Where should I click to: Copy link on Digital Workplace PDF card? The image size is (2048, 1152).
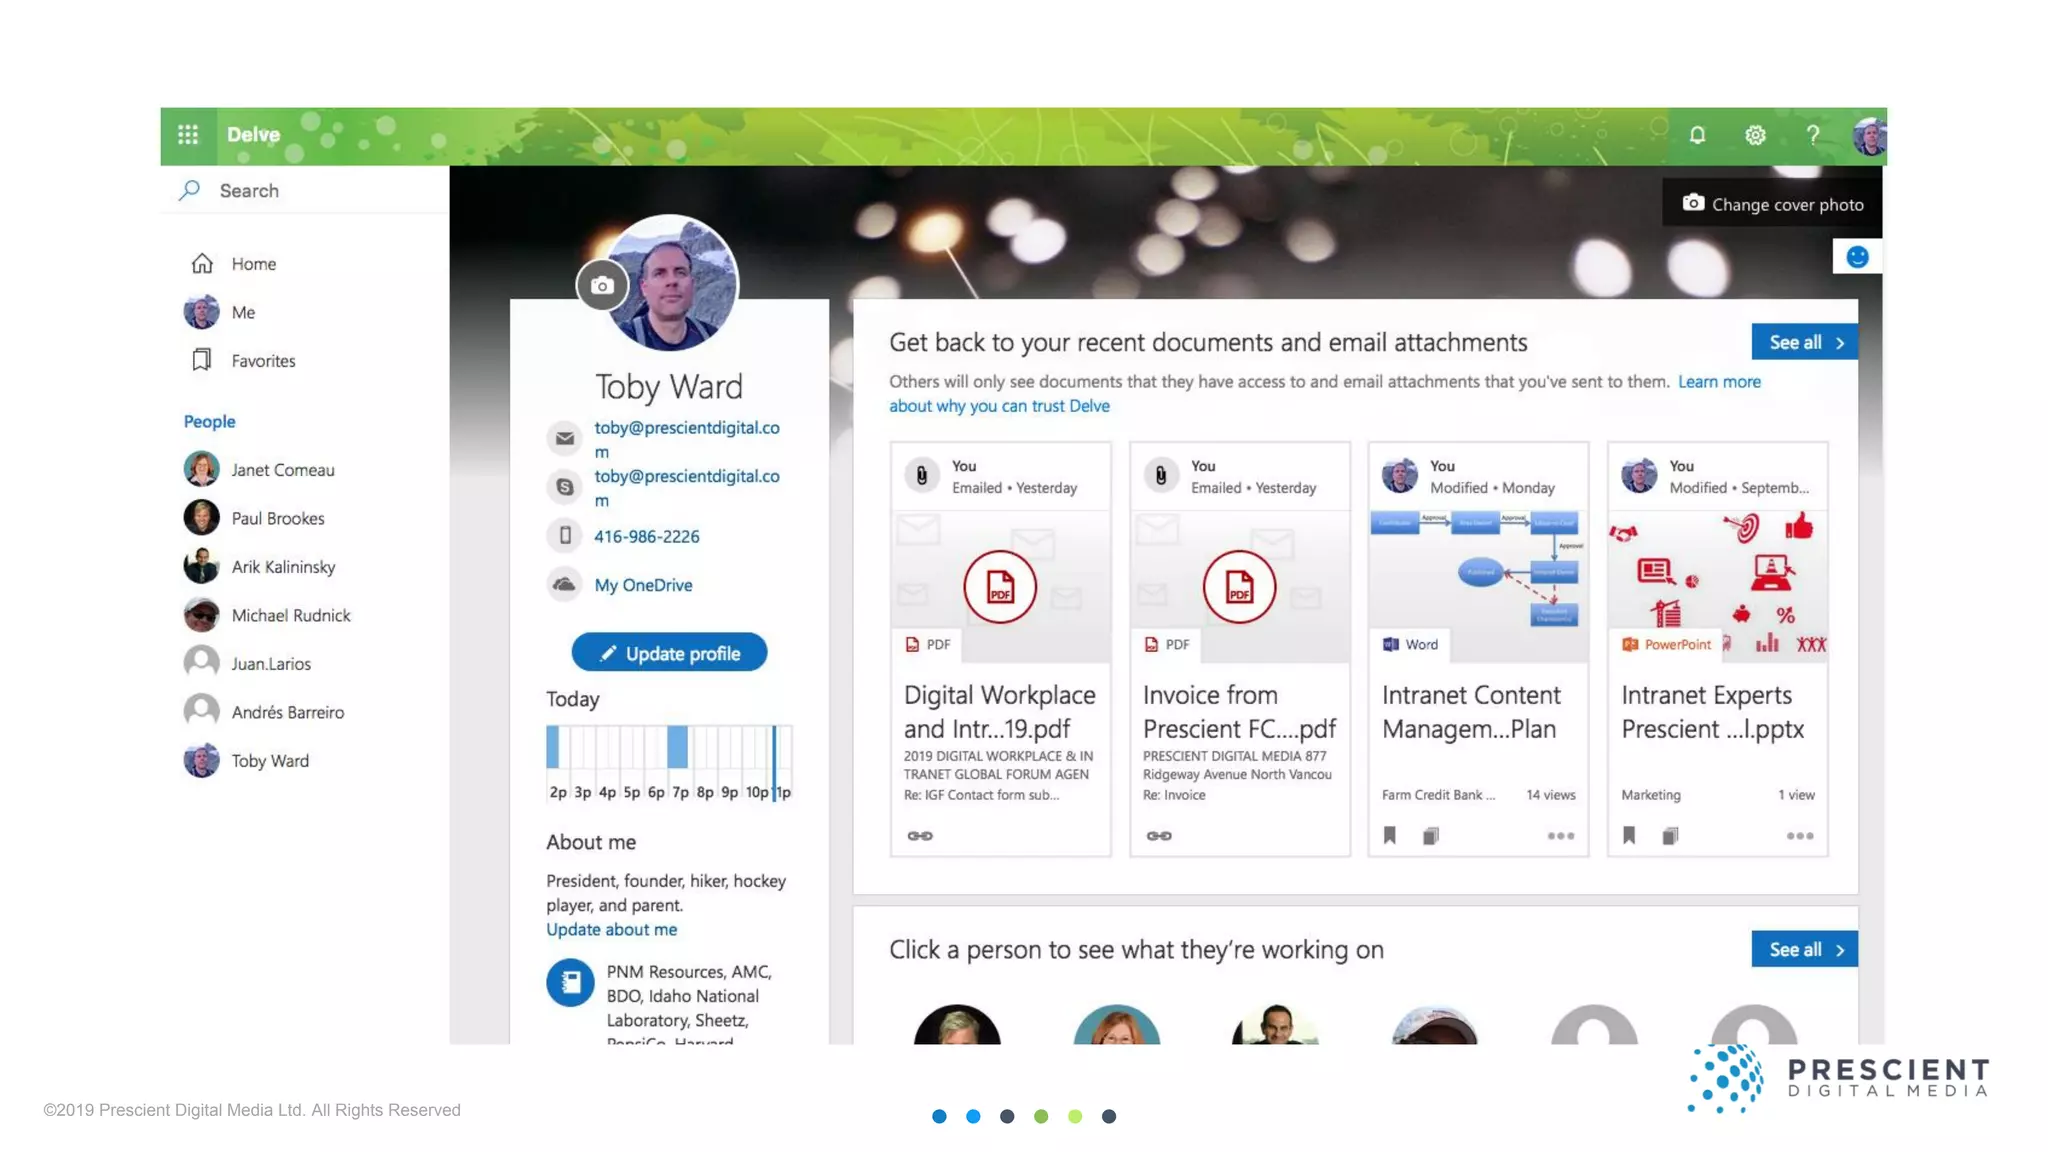[920, 836]
